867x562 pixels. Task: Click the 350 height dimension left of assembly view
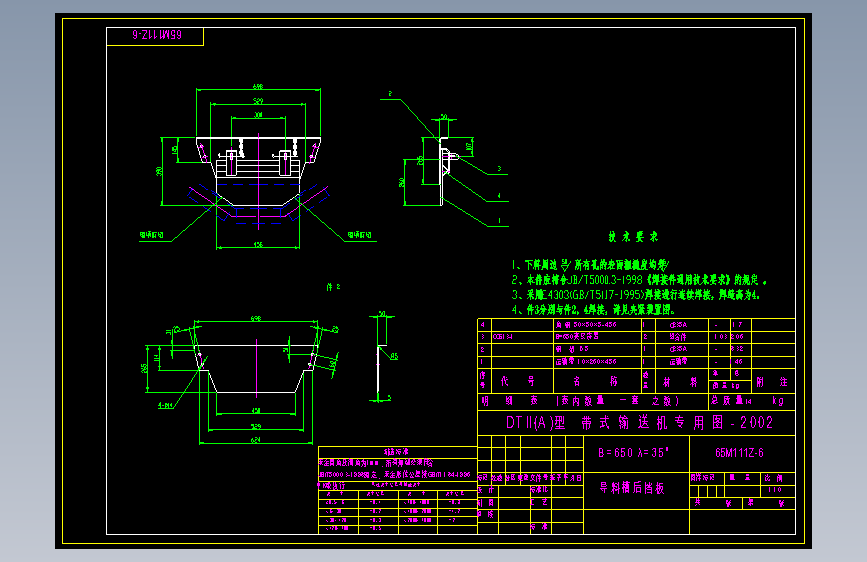[159, 171]
